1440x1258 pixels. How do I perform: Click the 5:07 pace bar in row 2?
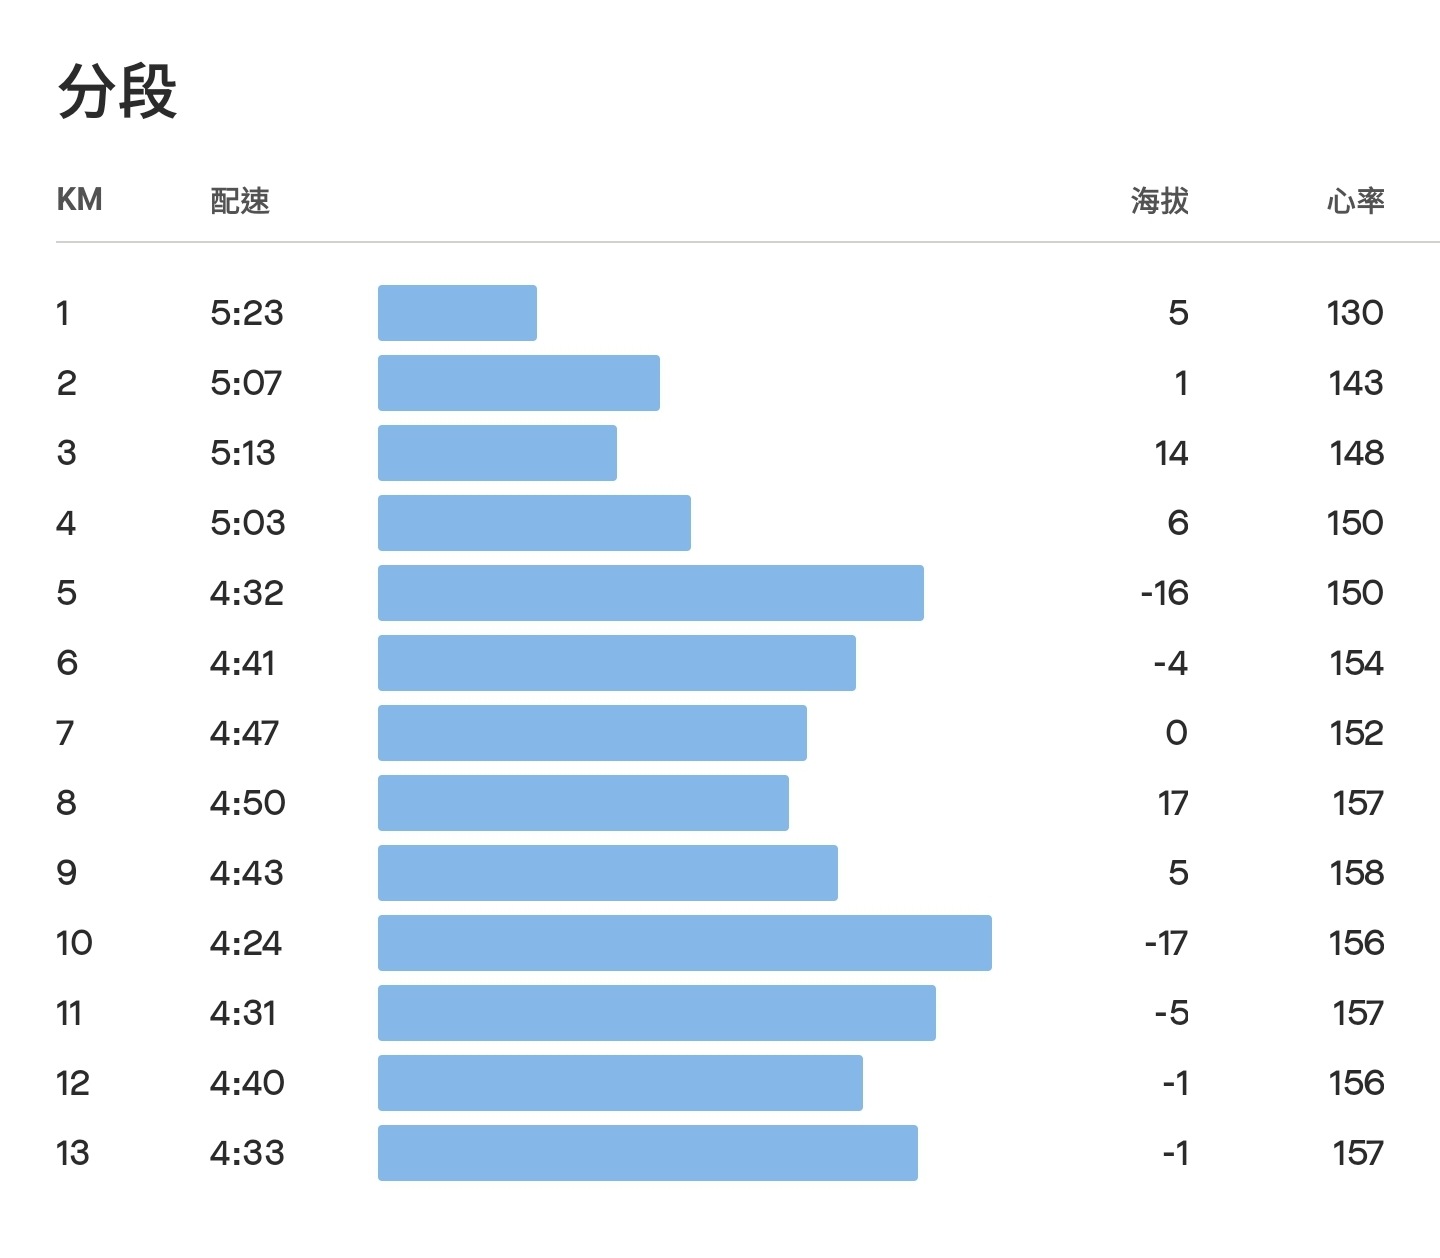(519, 383)
